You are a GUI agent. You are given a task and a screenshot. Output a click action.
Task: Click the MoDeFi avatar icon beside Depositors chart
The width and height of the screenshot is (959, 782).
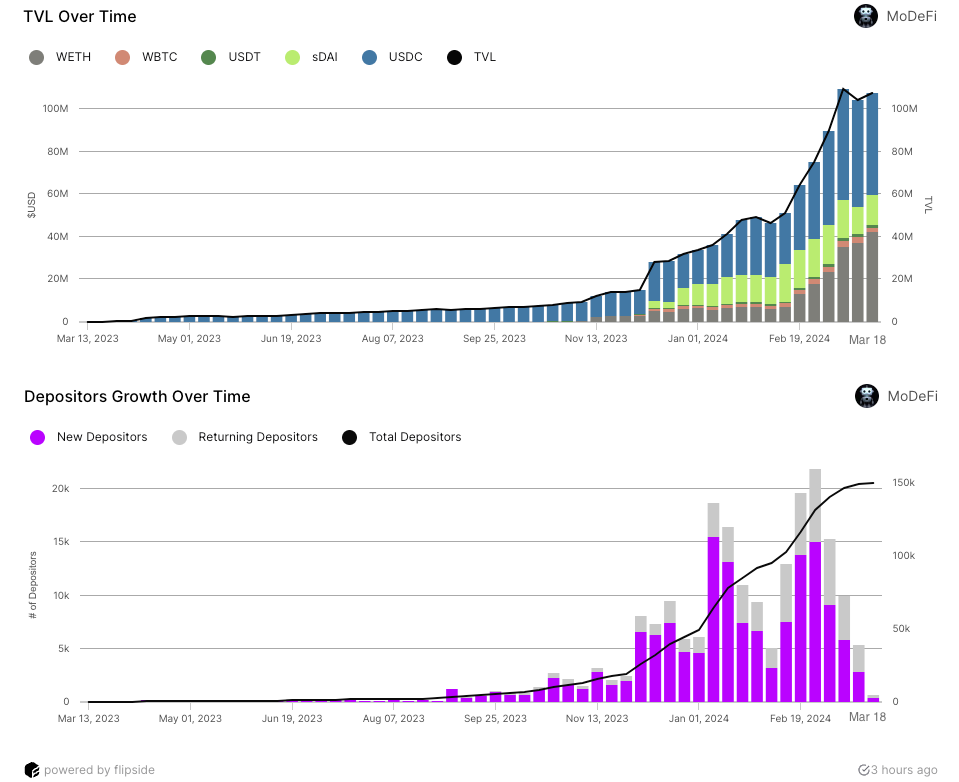[x=866, y=396]
